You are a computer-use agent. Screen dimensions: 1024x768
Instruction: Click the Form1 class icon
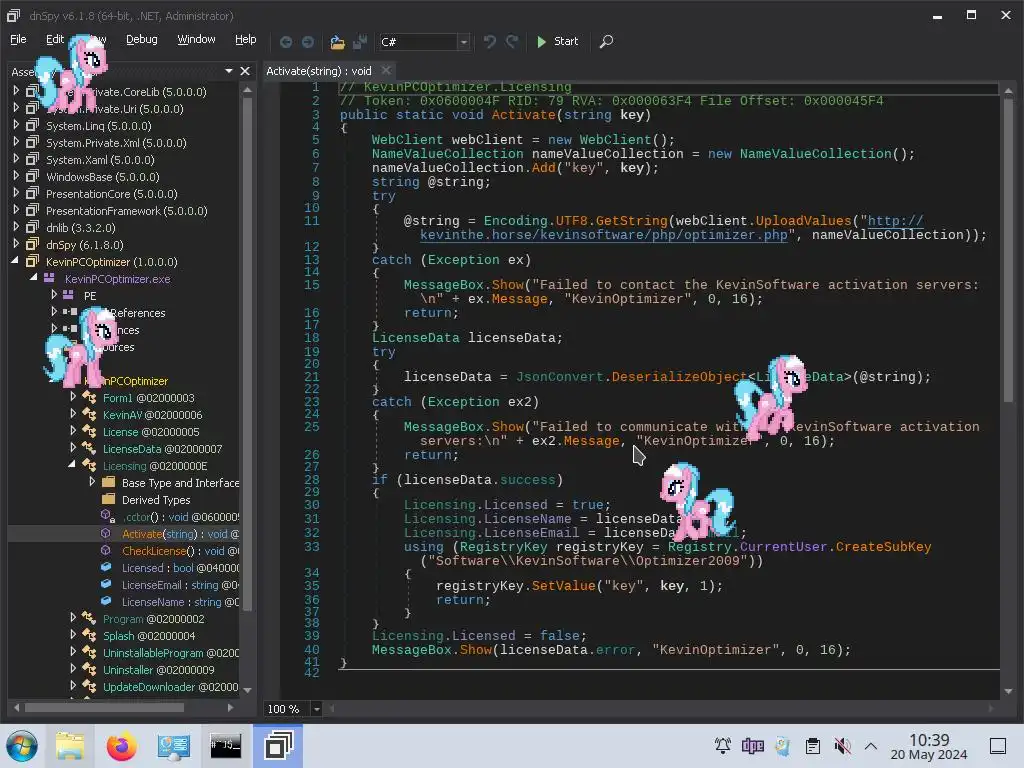coord(89,397)
